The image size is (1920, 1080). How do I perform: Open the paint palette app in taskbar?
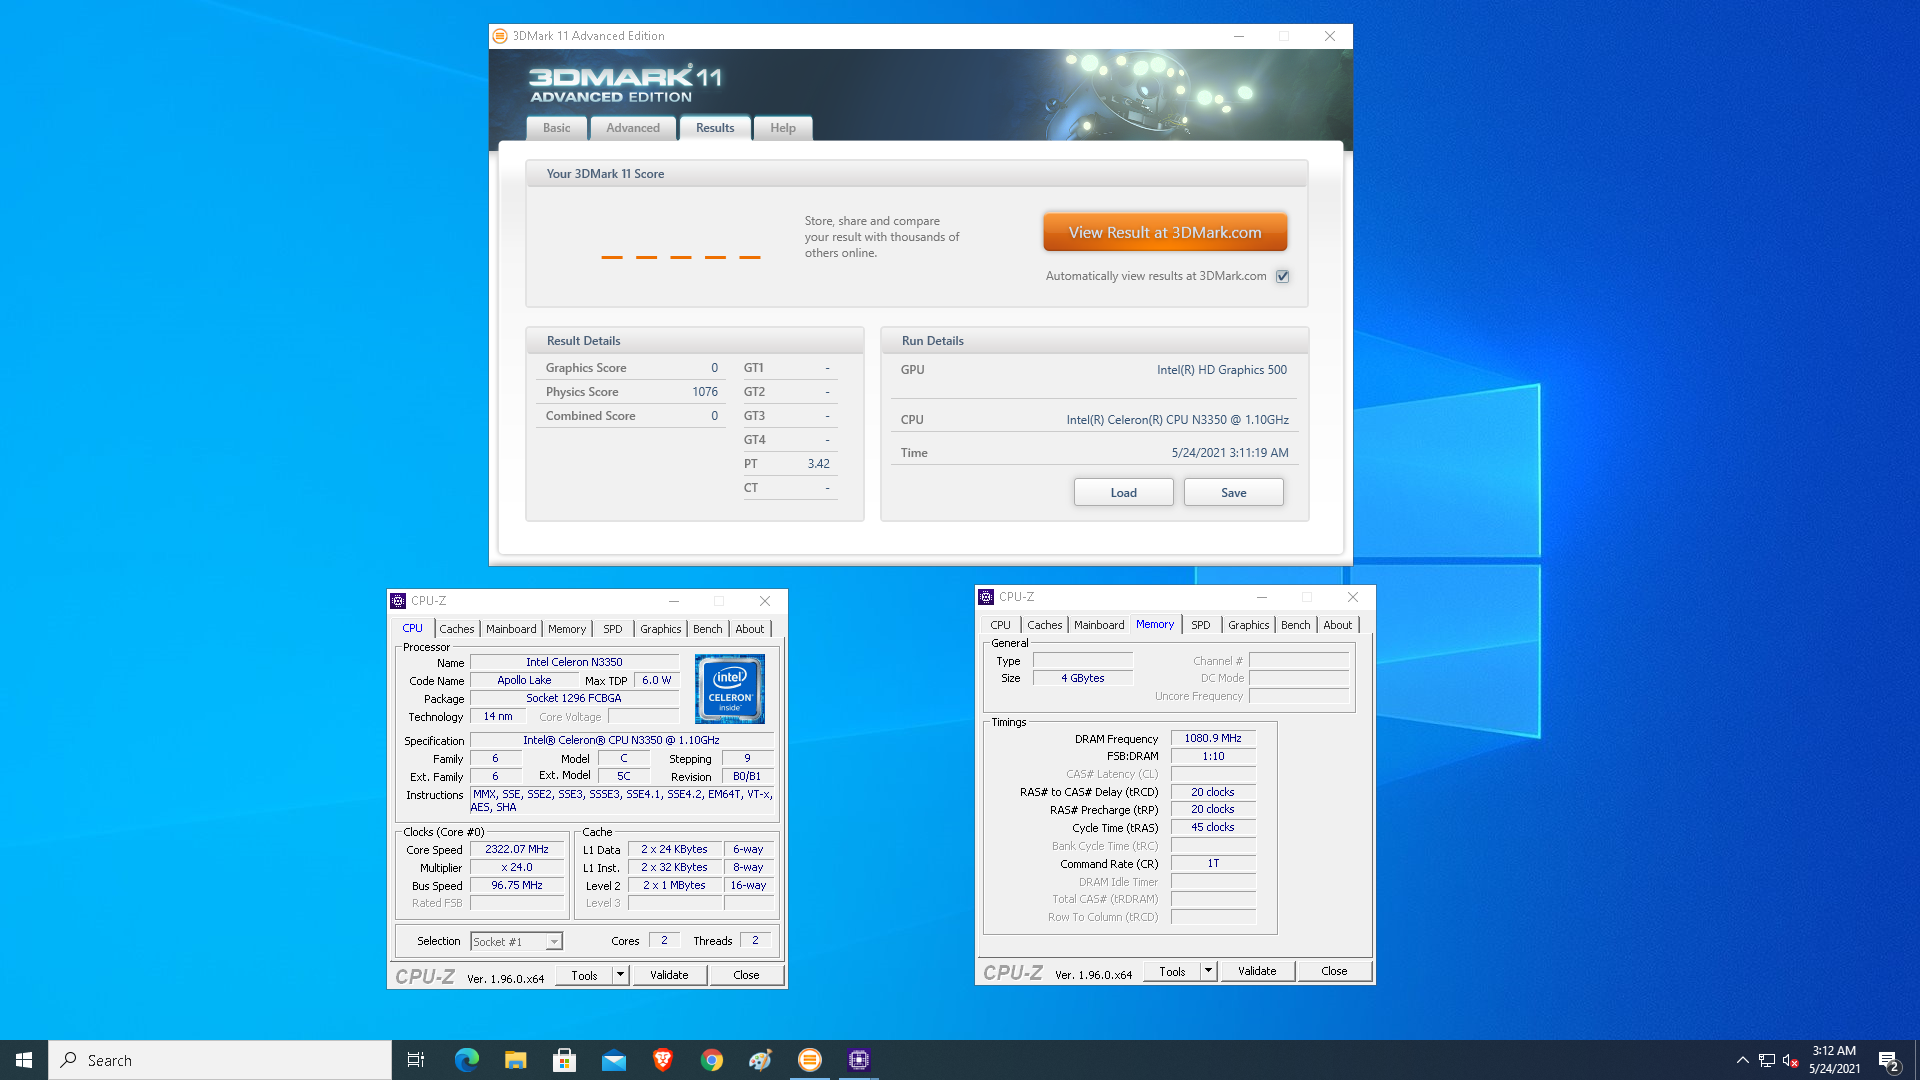coord(761,1060)
